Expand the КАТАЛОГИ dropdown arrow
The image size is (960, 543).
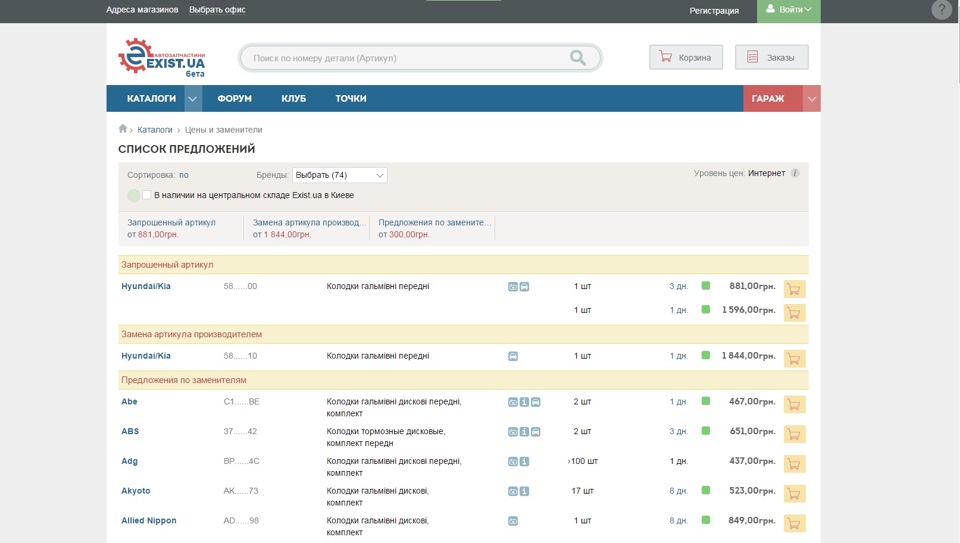(x=193, y=99)
